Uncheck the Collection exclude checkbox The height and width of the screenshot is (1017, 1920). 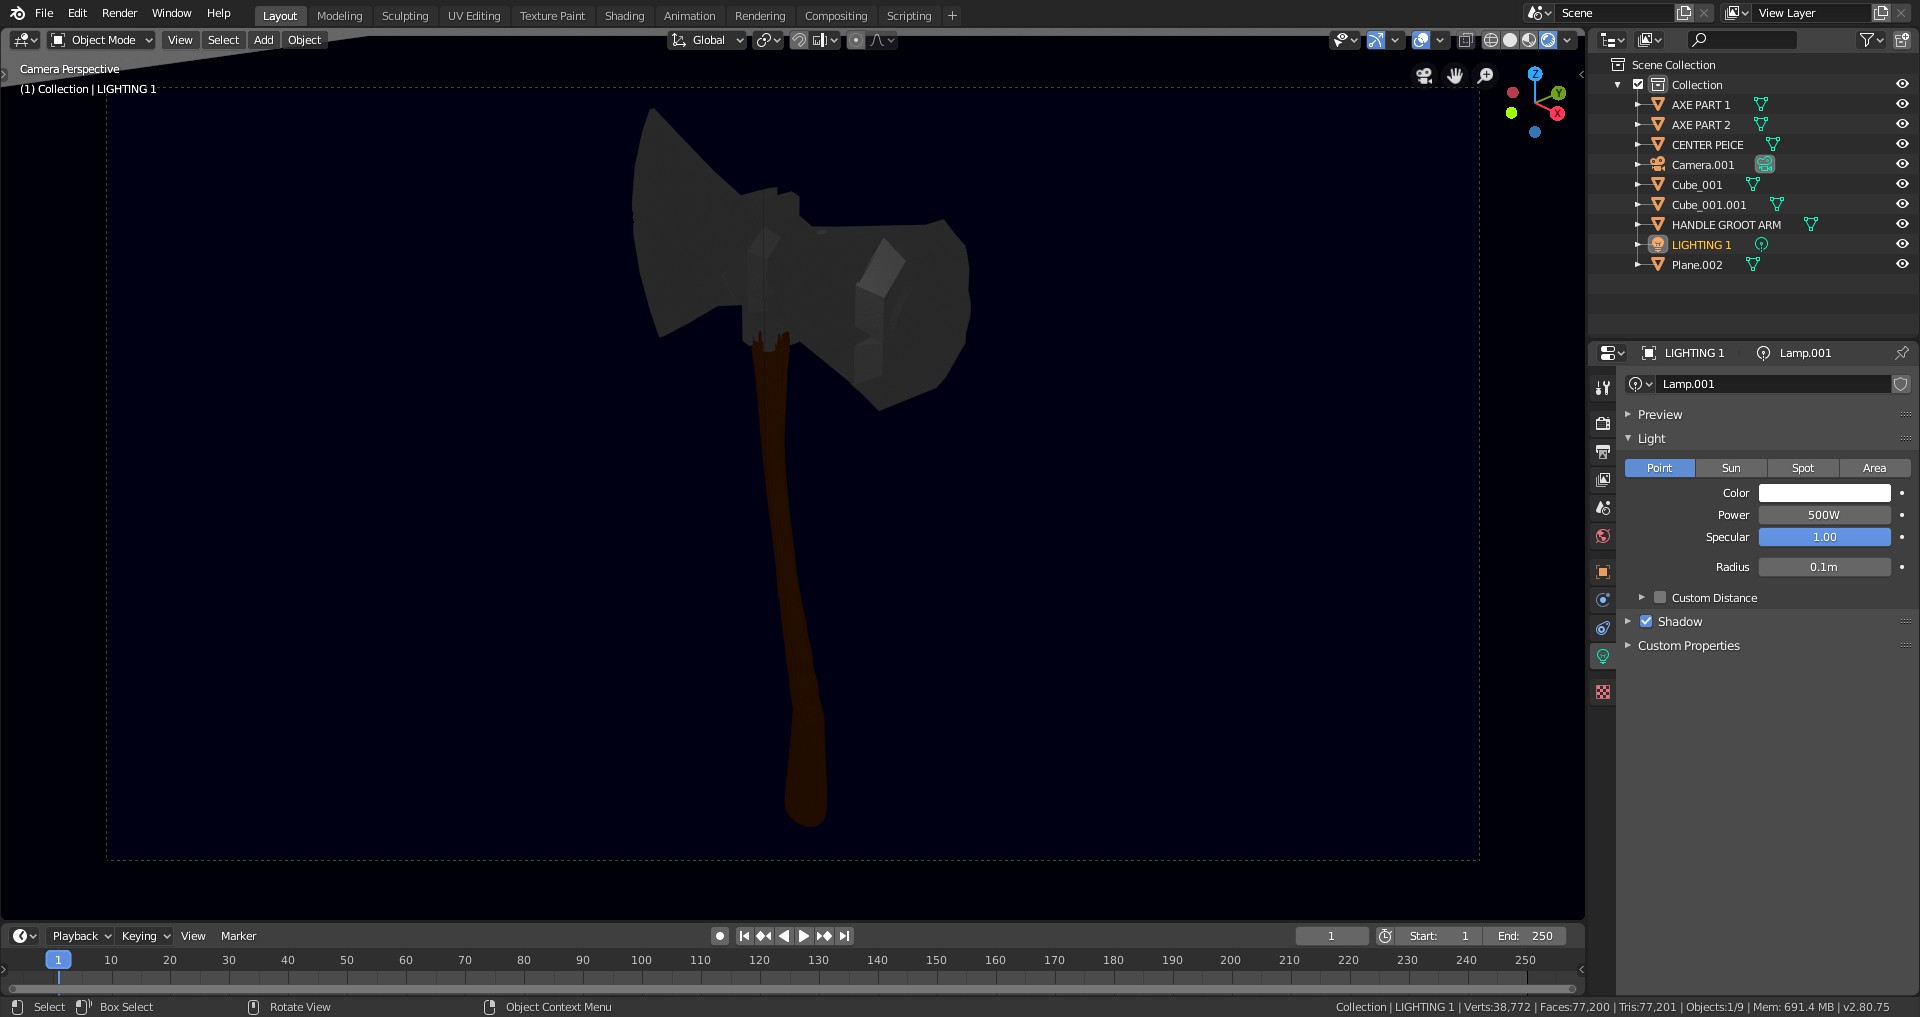pos(1638,84)
